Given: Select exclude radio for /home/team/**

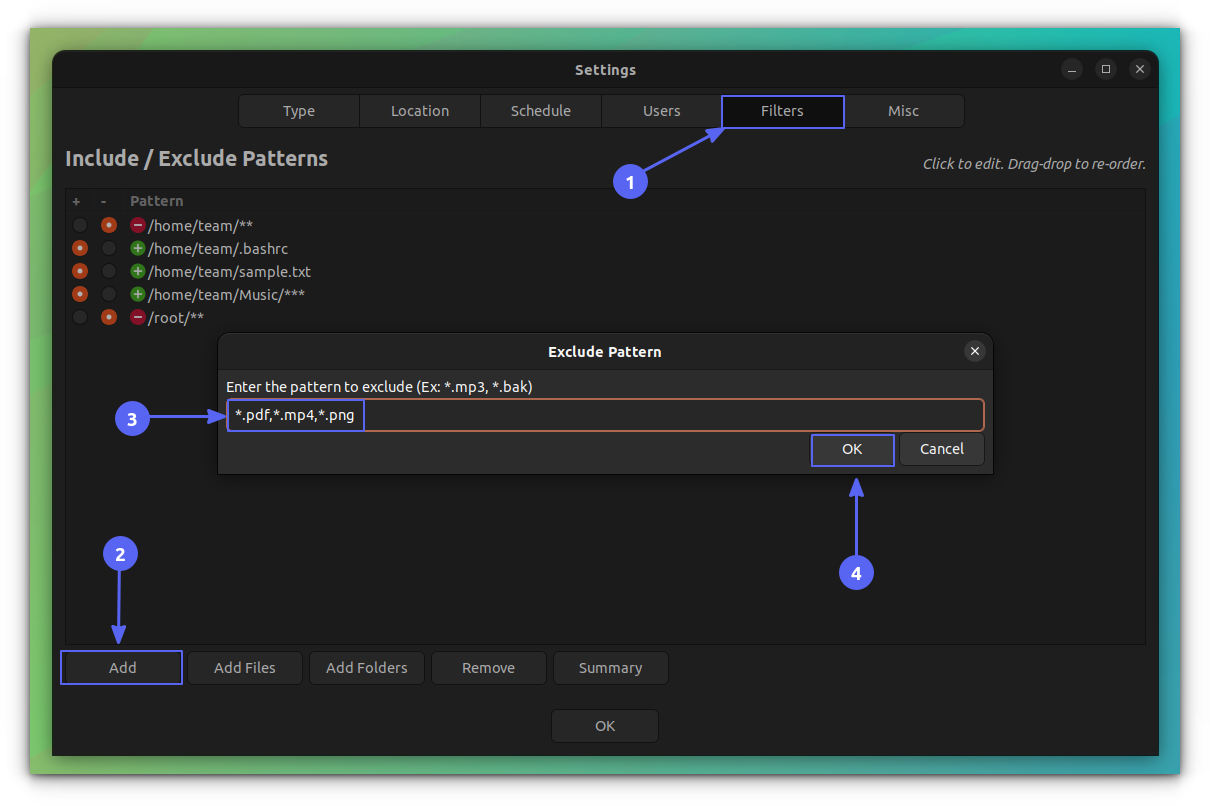Looking at the screenshot, I should (x=109, y=225).
